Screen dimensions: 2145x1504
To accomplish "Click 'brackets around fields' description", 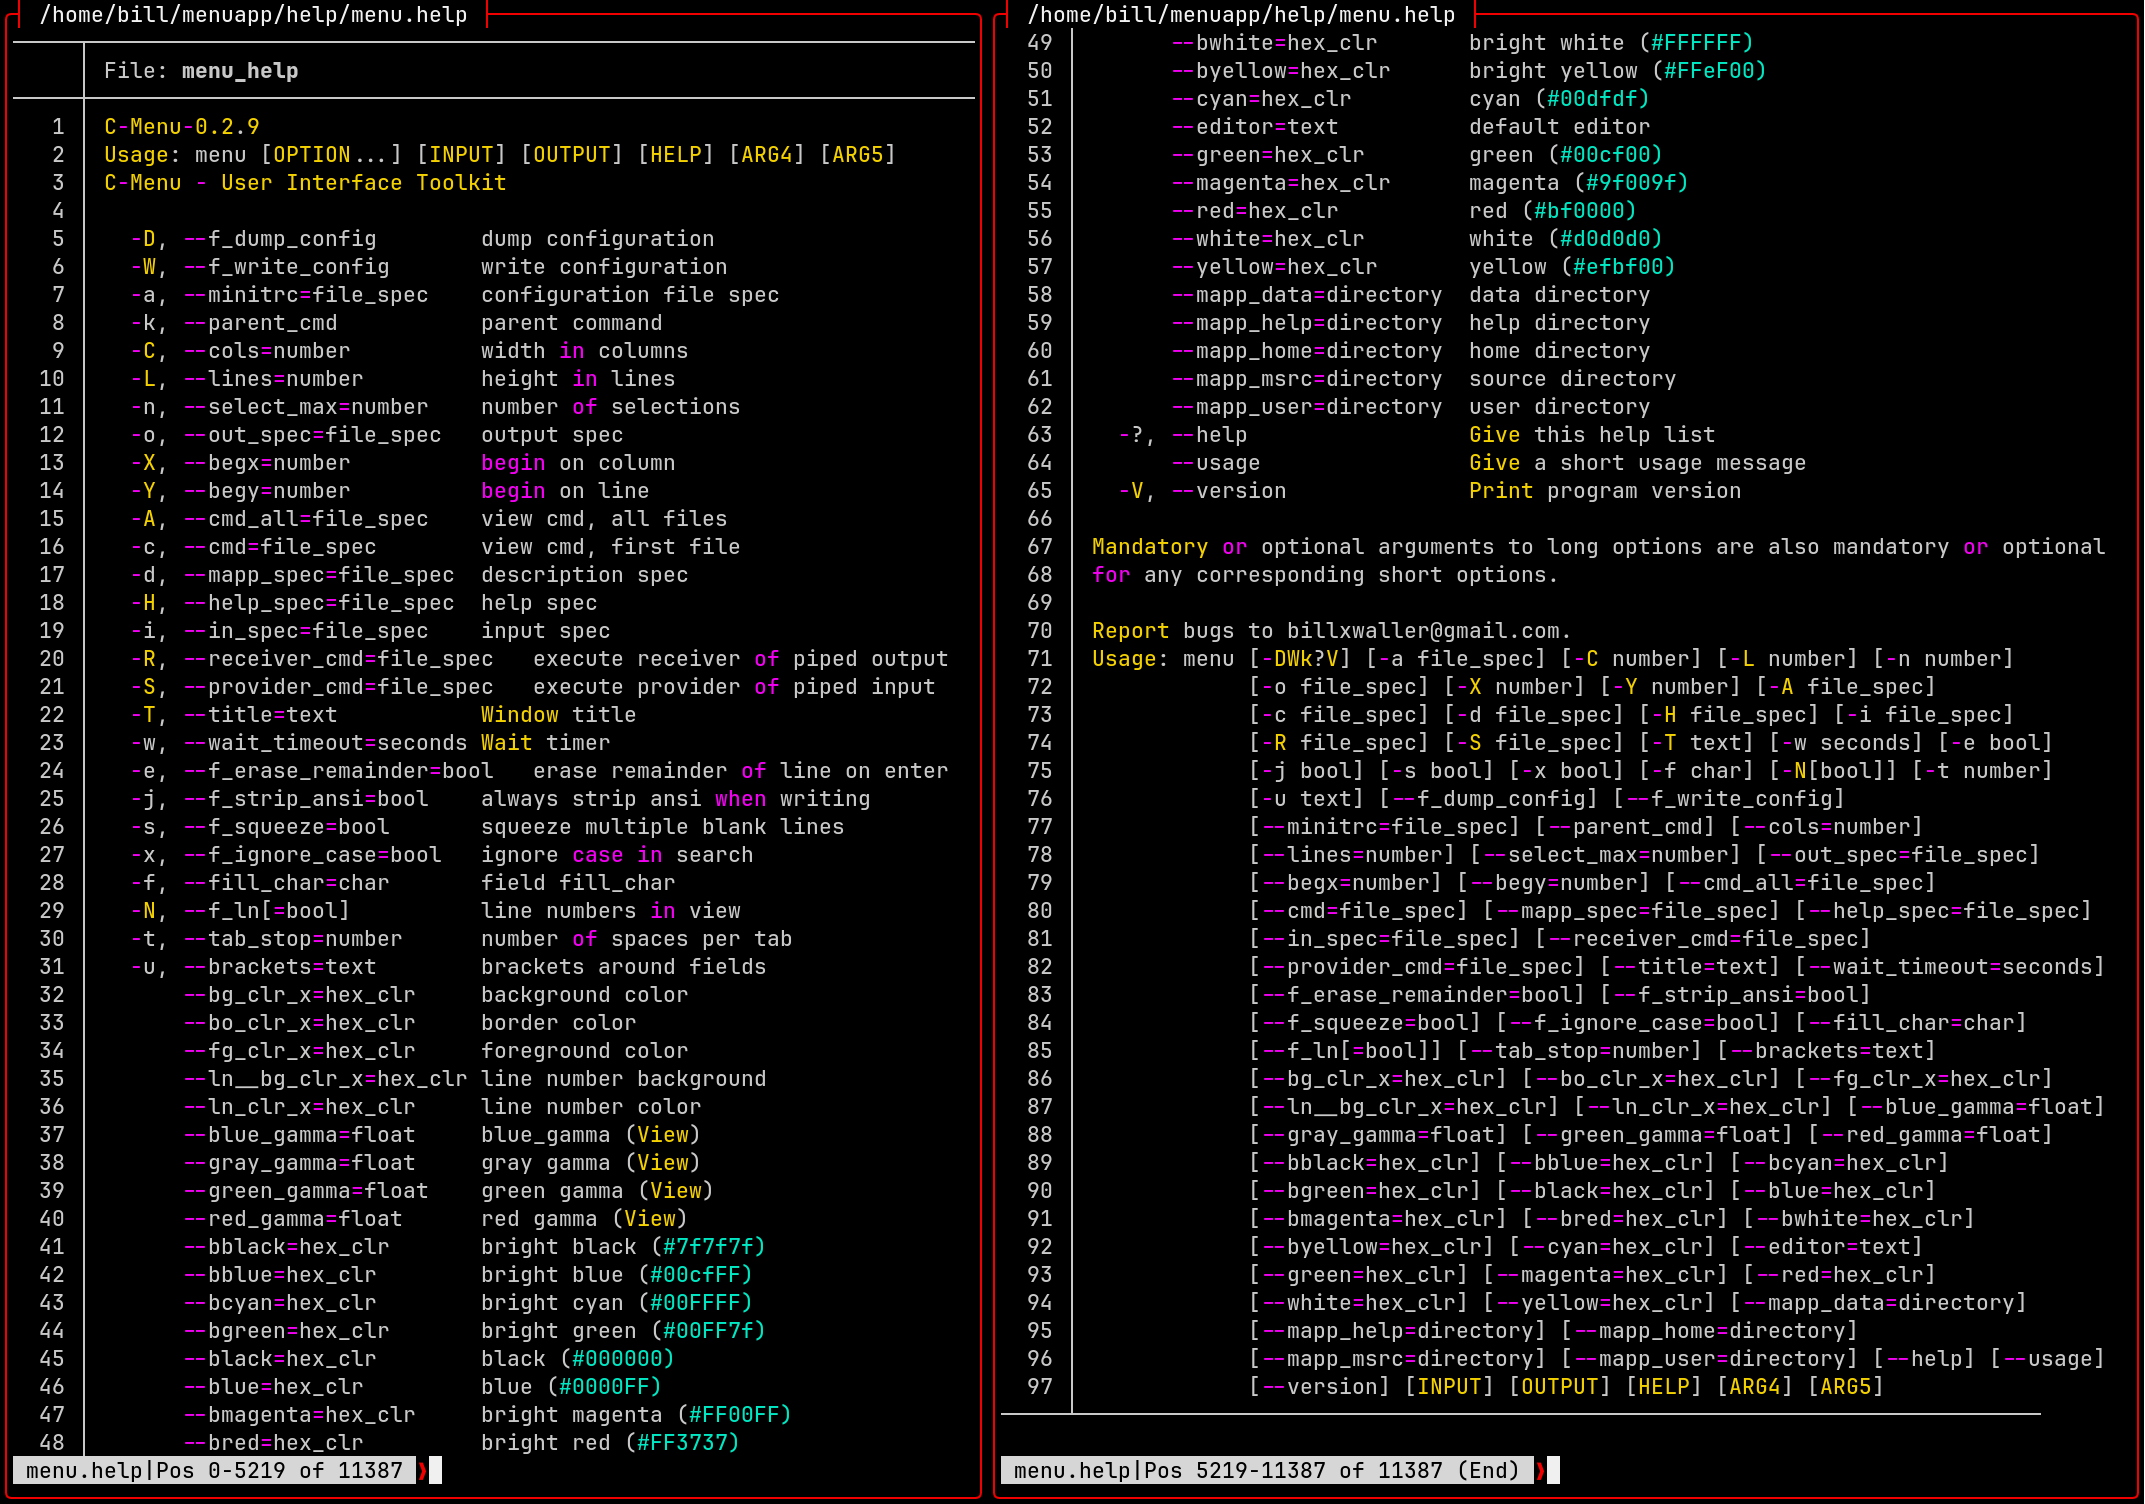I will (624, 967).
